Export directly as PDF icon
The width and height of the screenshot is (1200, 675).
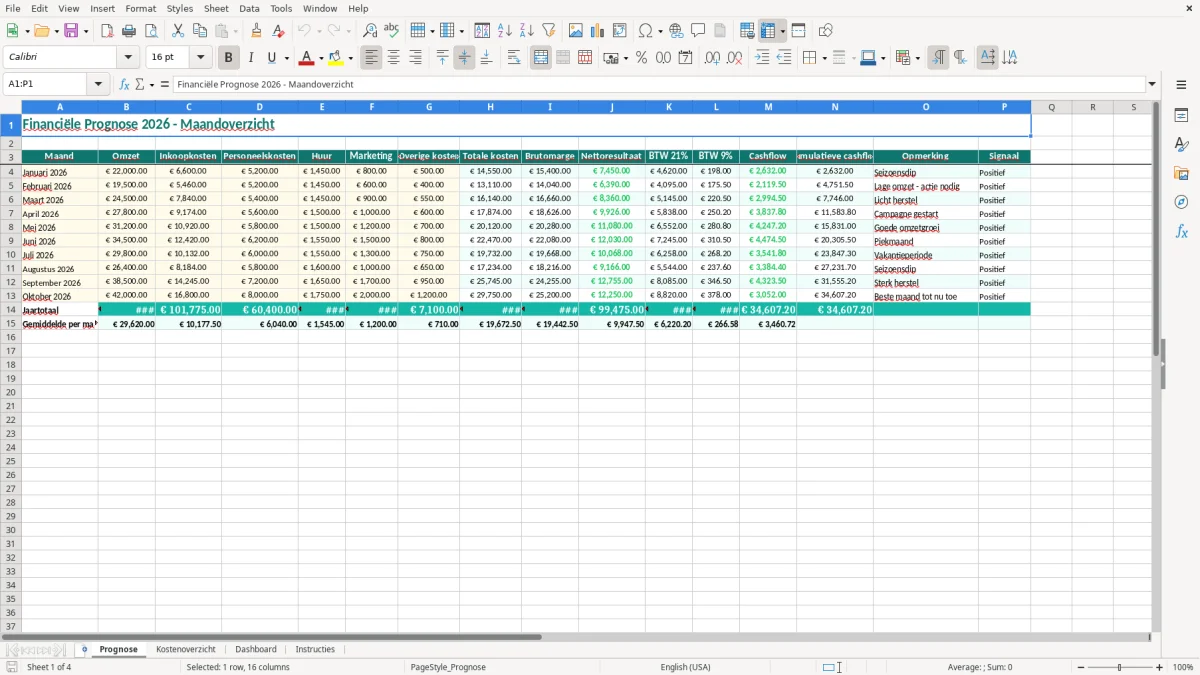click(107, 31)
